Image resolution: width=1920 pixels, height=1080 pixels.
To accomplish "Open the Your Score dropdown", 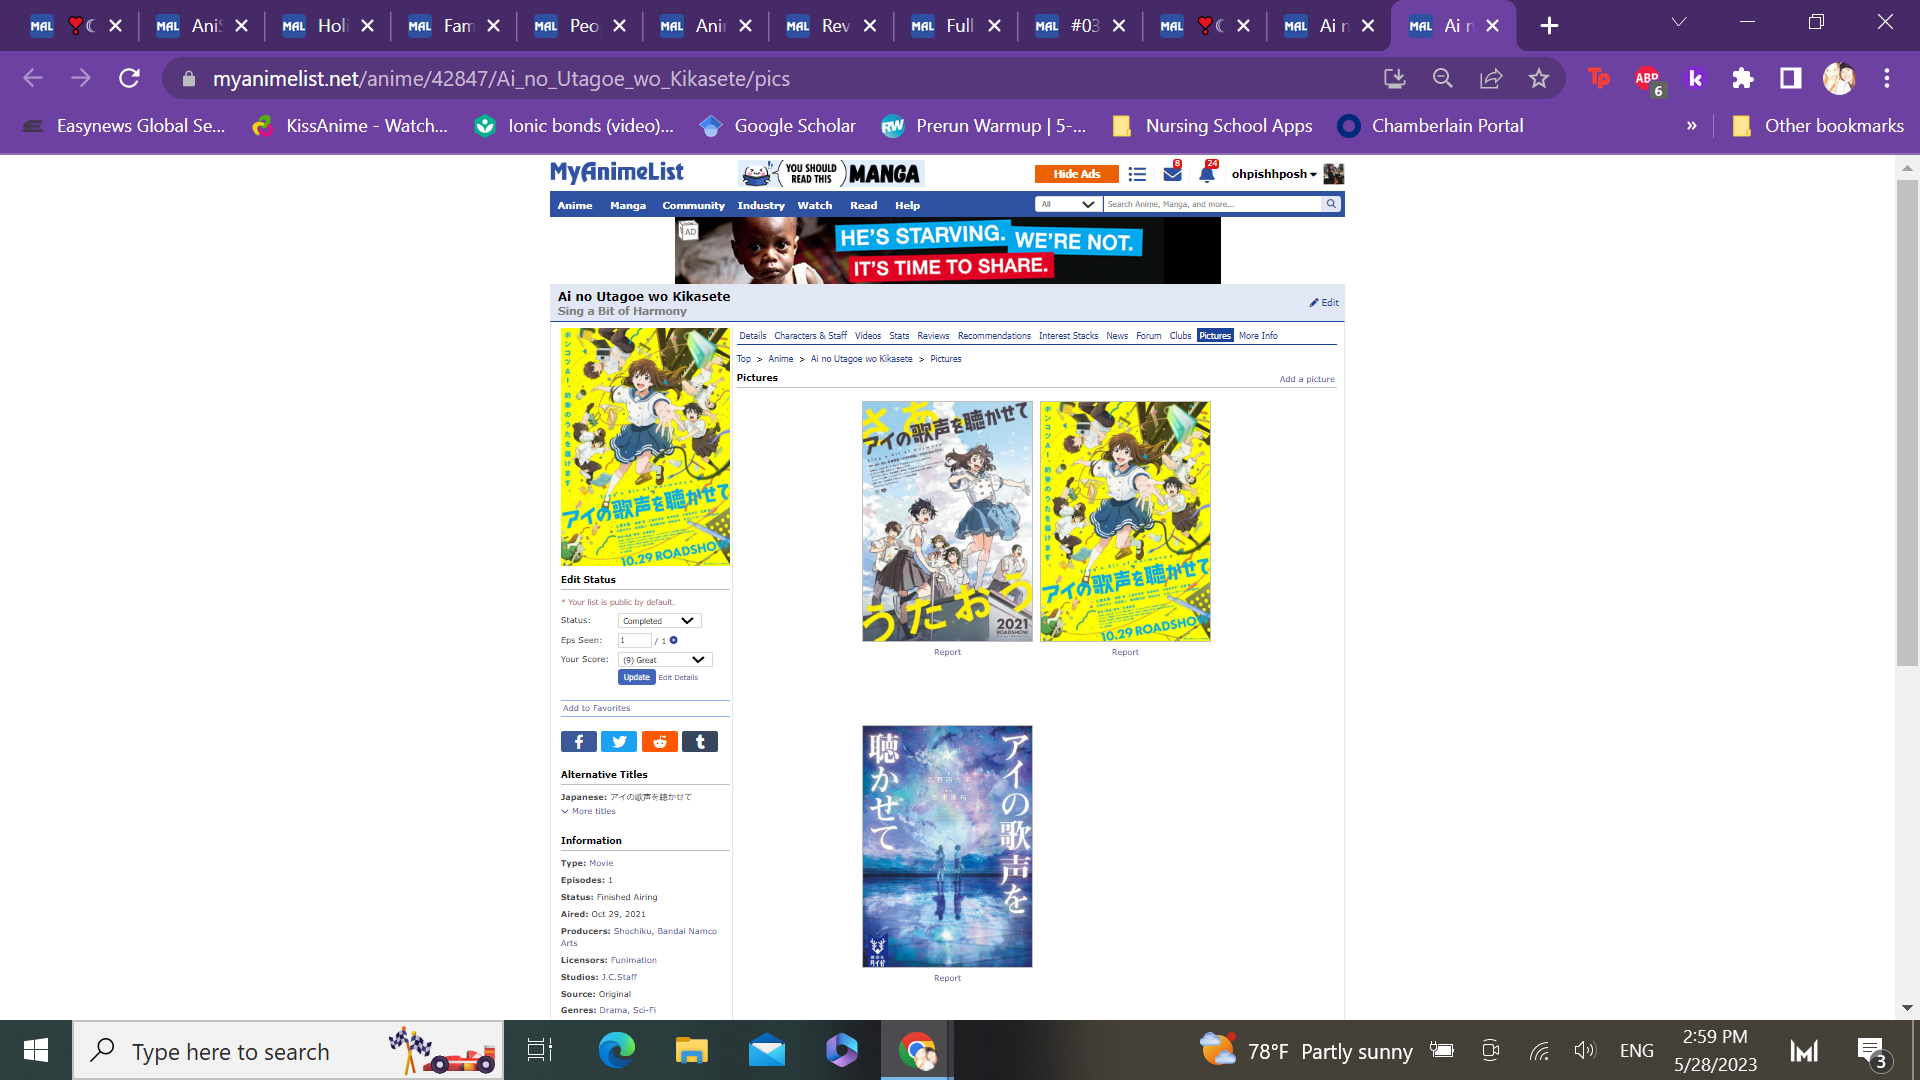I will pyautogui.click(x=664, y=660).
